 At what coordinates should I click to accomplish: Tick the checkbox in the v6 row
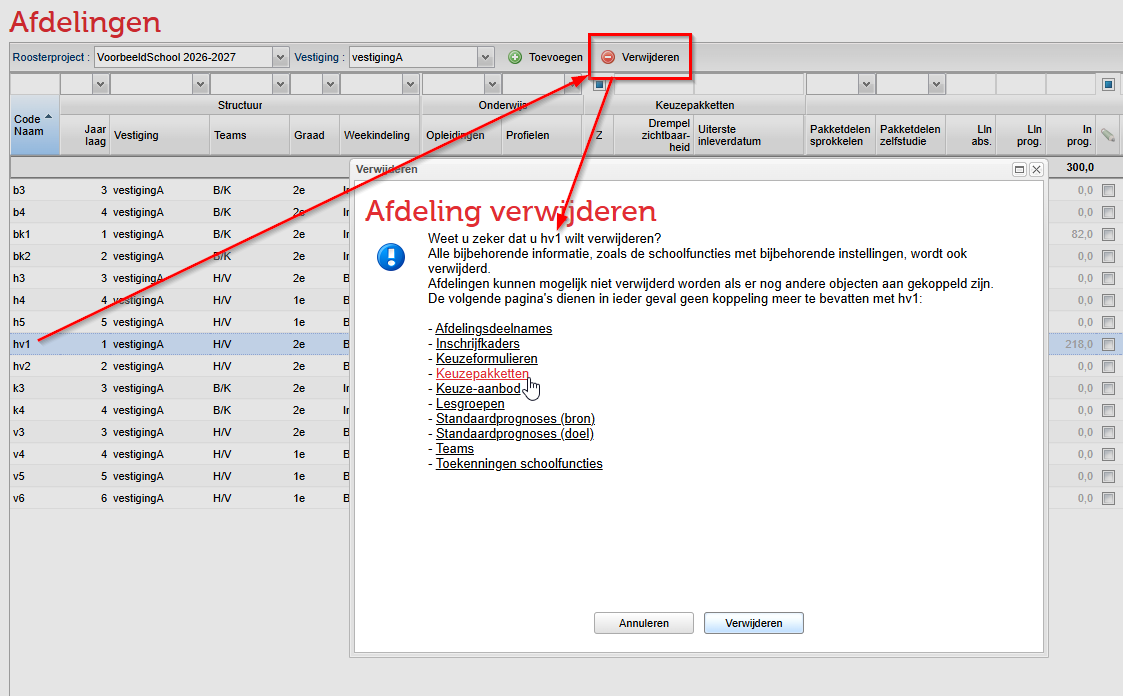tap(1108, 498)
